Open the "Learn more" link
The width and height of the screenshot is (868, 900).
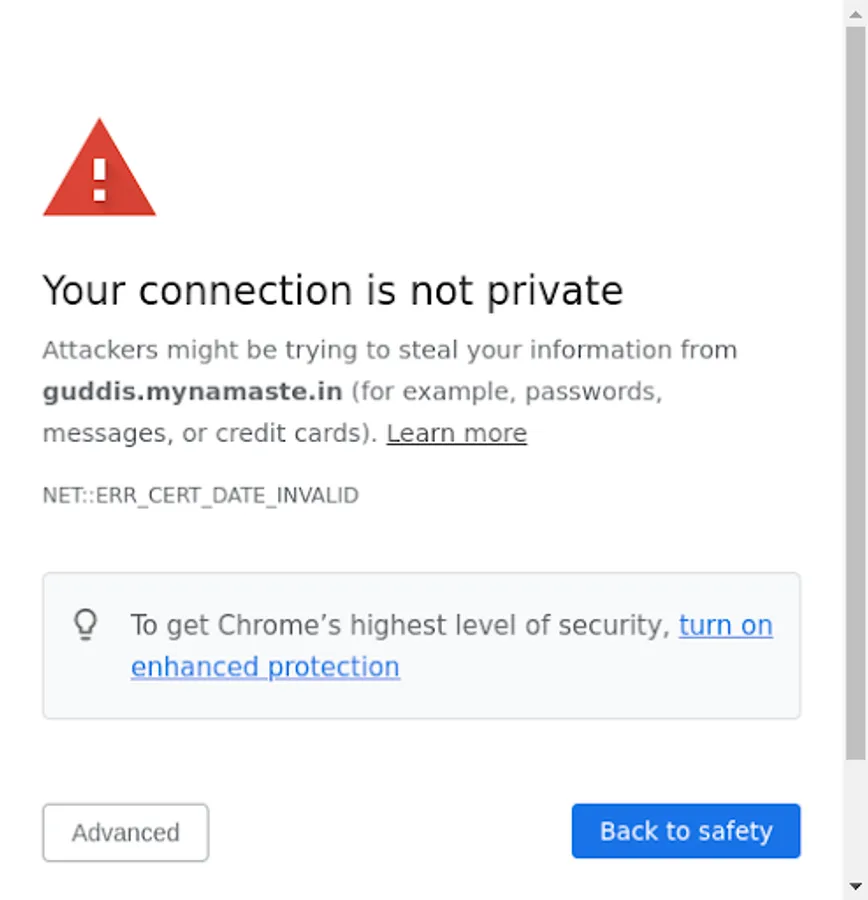(456, 433)
